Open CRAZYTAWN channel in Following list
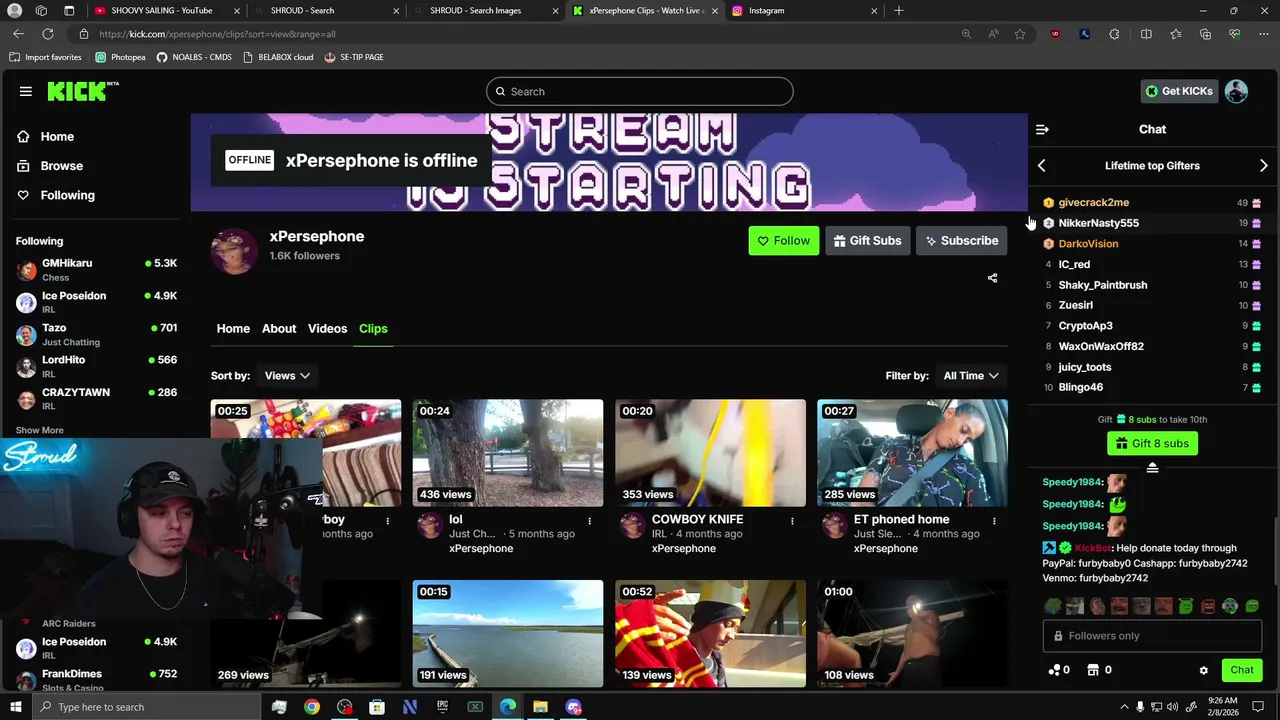 (x=96, y=398)
